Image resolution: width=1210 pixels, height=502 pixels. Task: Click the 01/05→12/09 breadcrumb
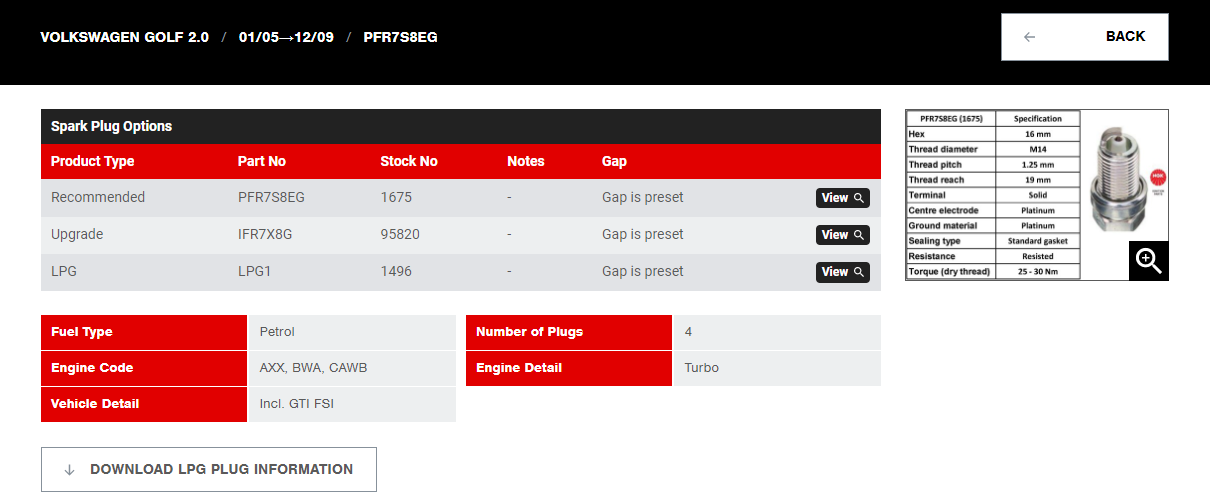point(286,37)
